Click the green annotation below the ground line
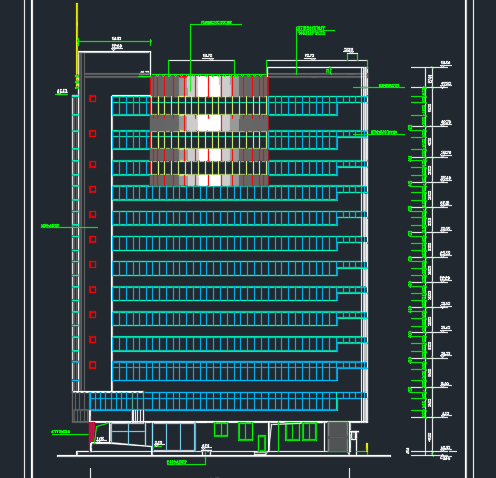 tap(177, 462)
